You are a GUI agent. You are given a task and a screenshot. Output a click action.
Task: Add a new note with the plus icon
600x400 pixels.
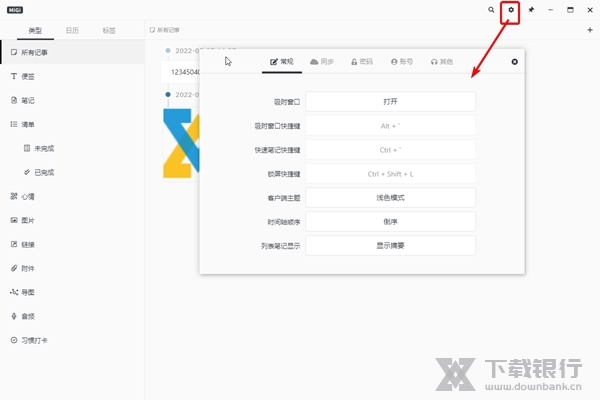tap(590, 30)
